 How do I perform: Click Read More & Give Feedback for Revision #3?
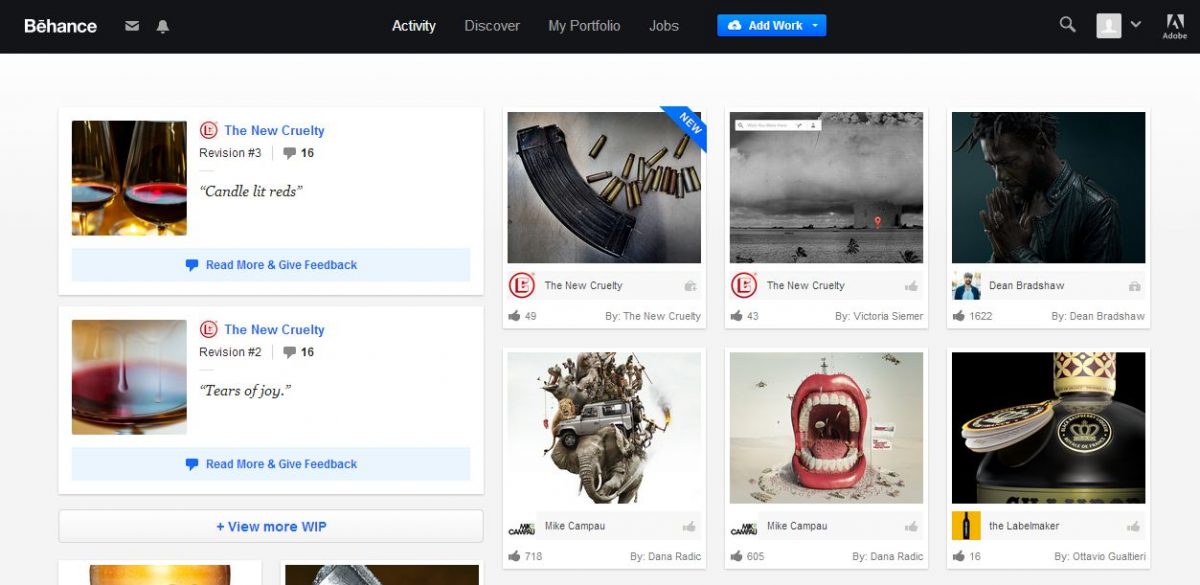[x=271, y=265]
